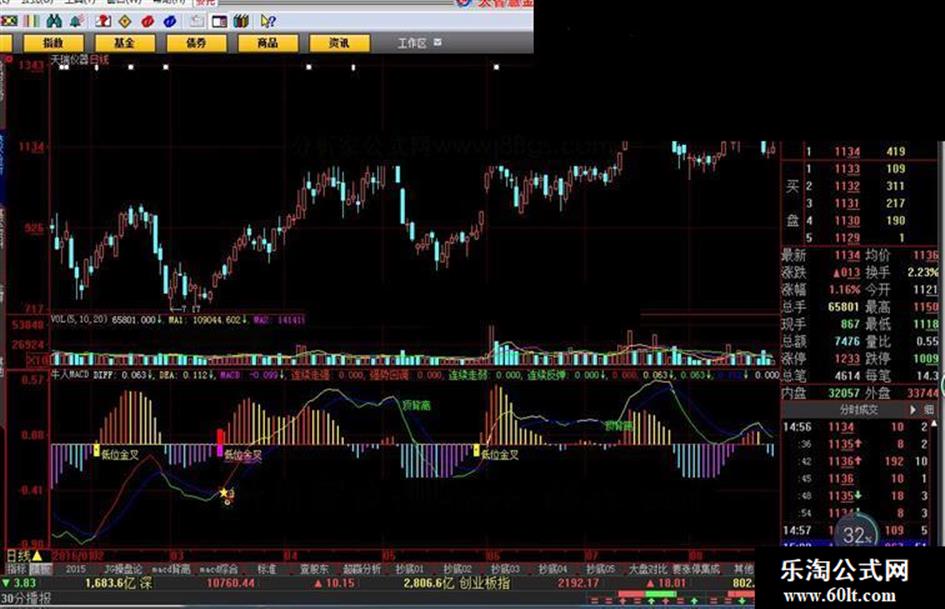Select the macd背离 indicator tab
The width and height of the screenshot is (945, 609).
click(x=171, y=569)
